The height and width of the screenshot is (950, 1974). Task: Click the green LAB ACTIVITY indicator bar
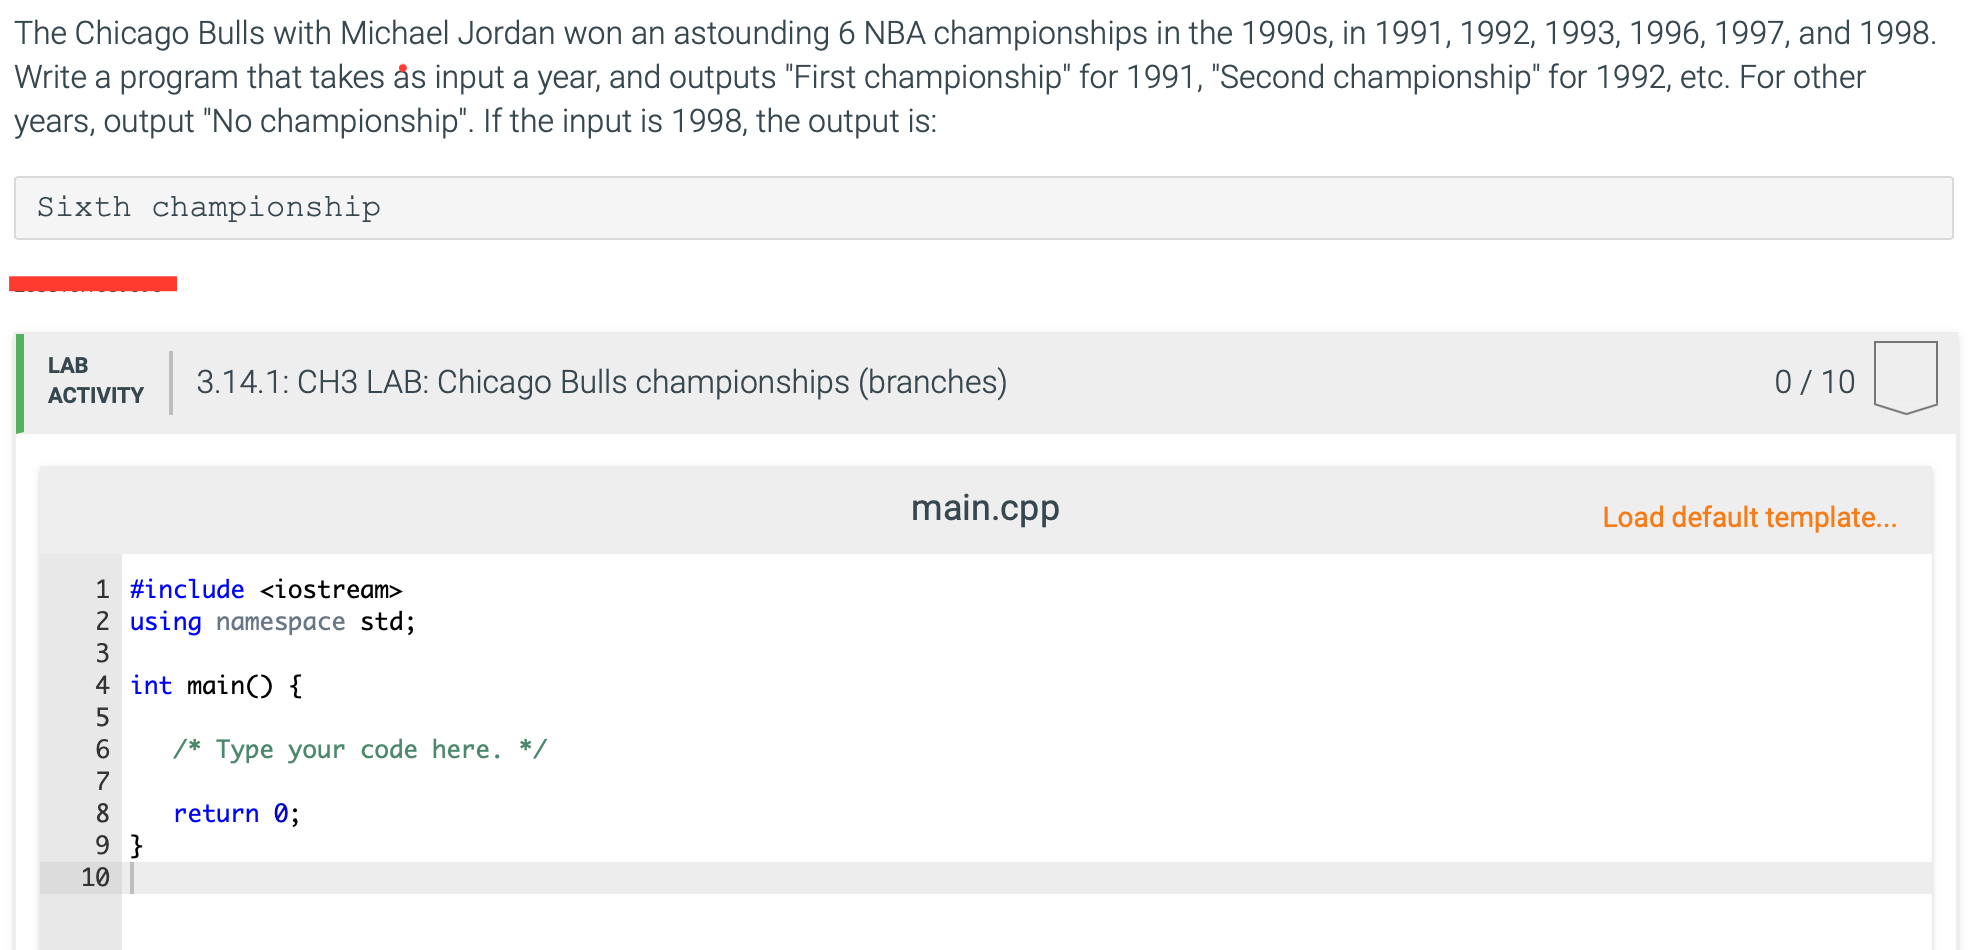pos(21,380)
